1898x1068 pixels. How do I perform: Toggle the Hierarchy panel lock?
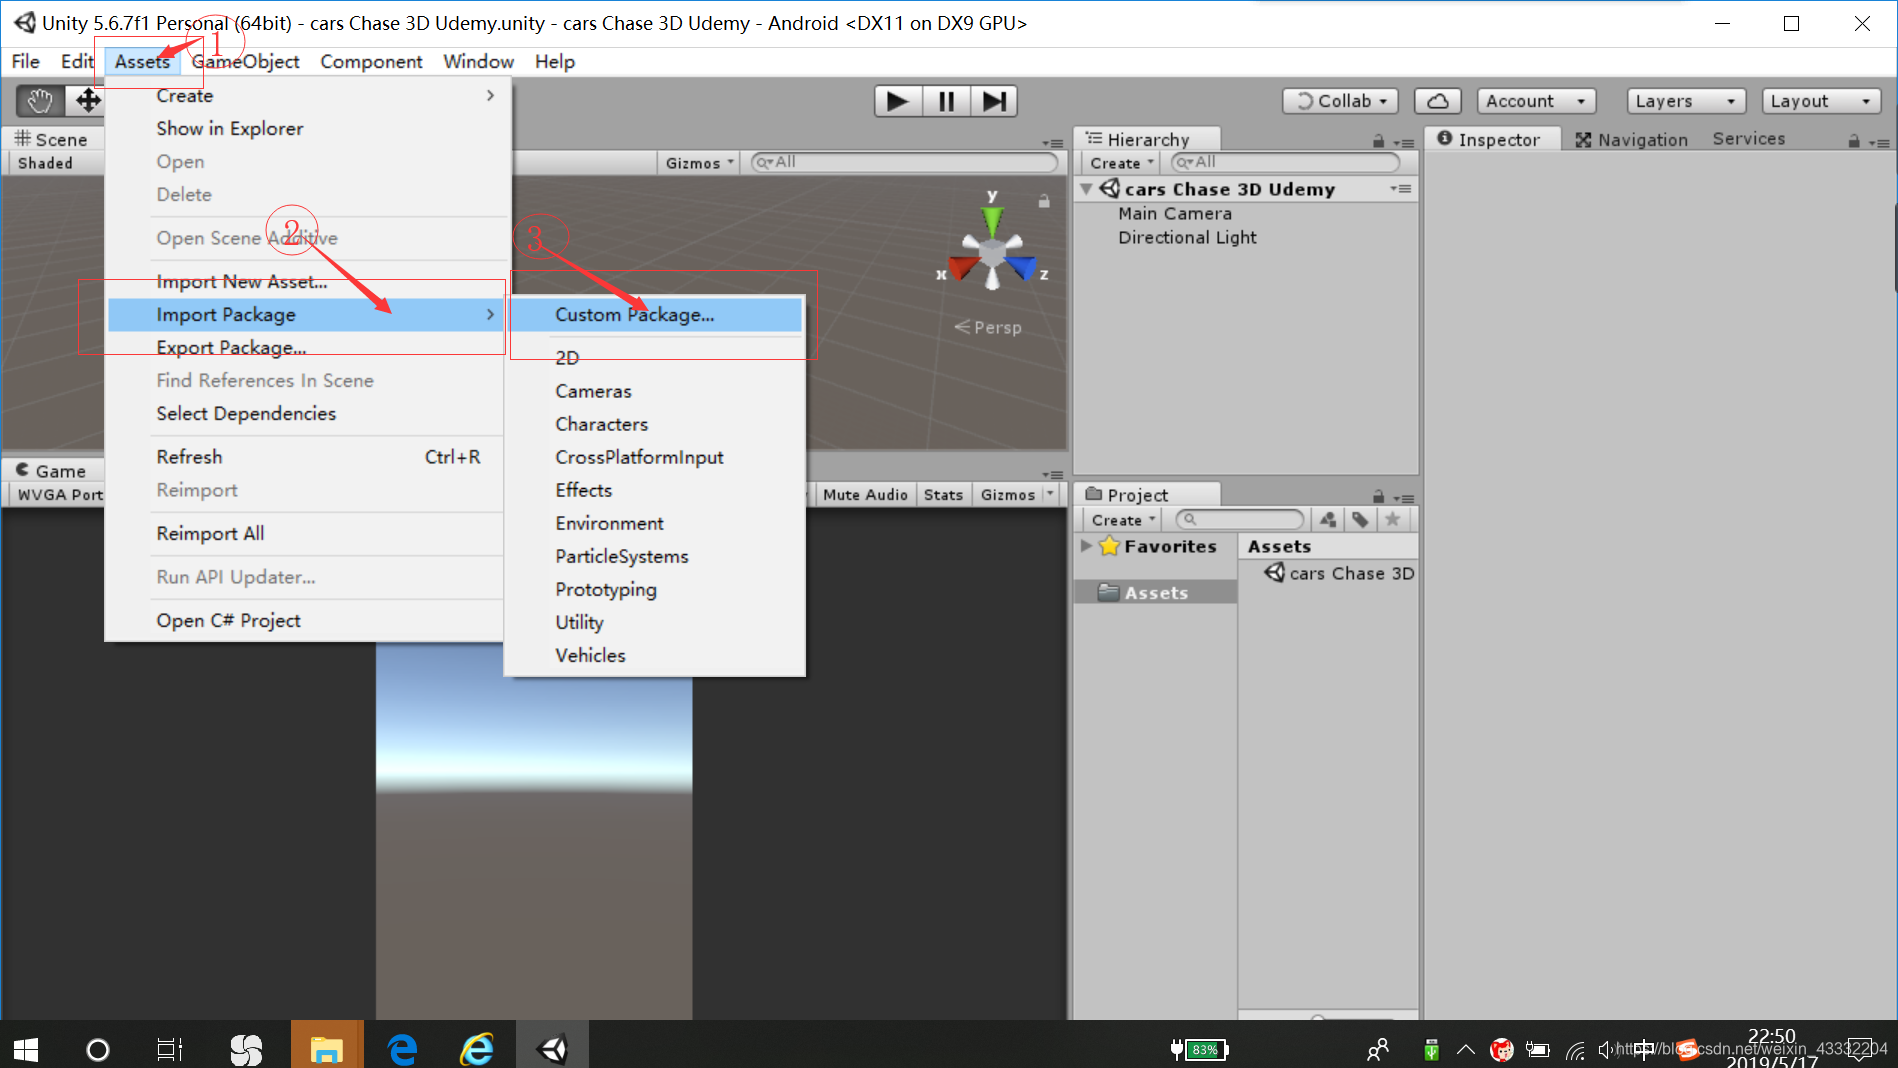(1379, 141)
